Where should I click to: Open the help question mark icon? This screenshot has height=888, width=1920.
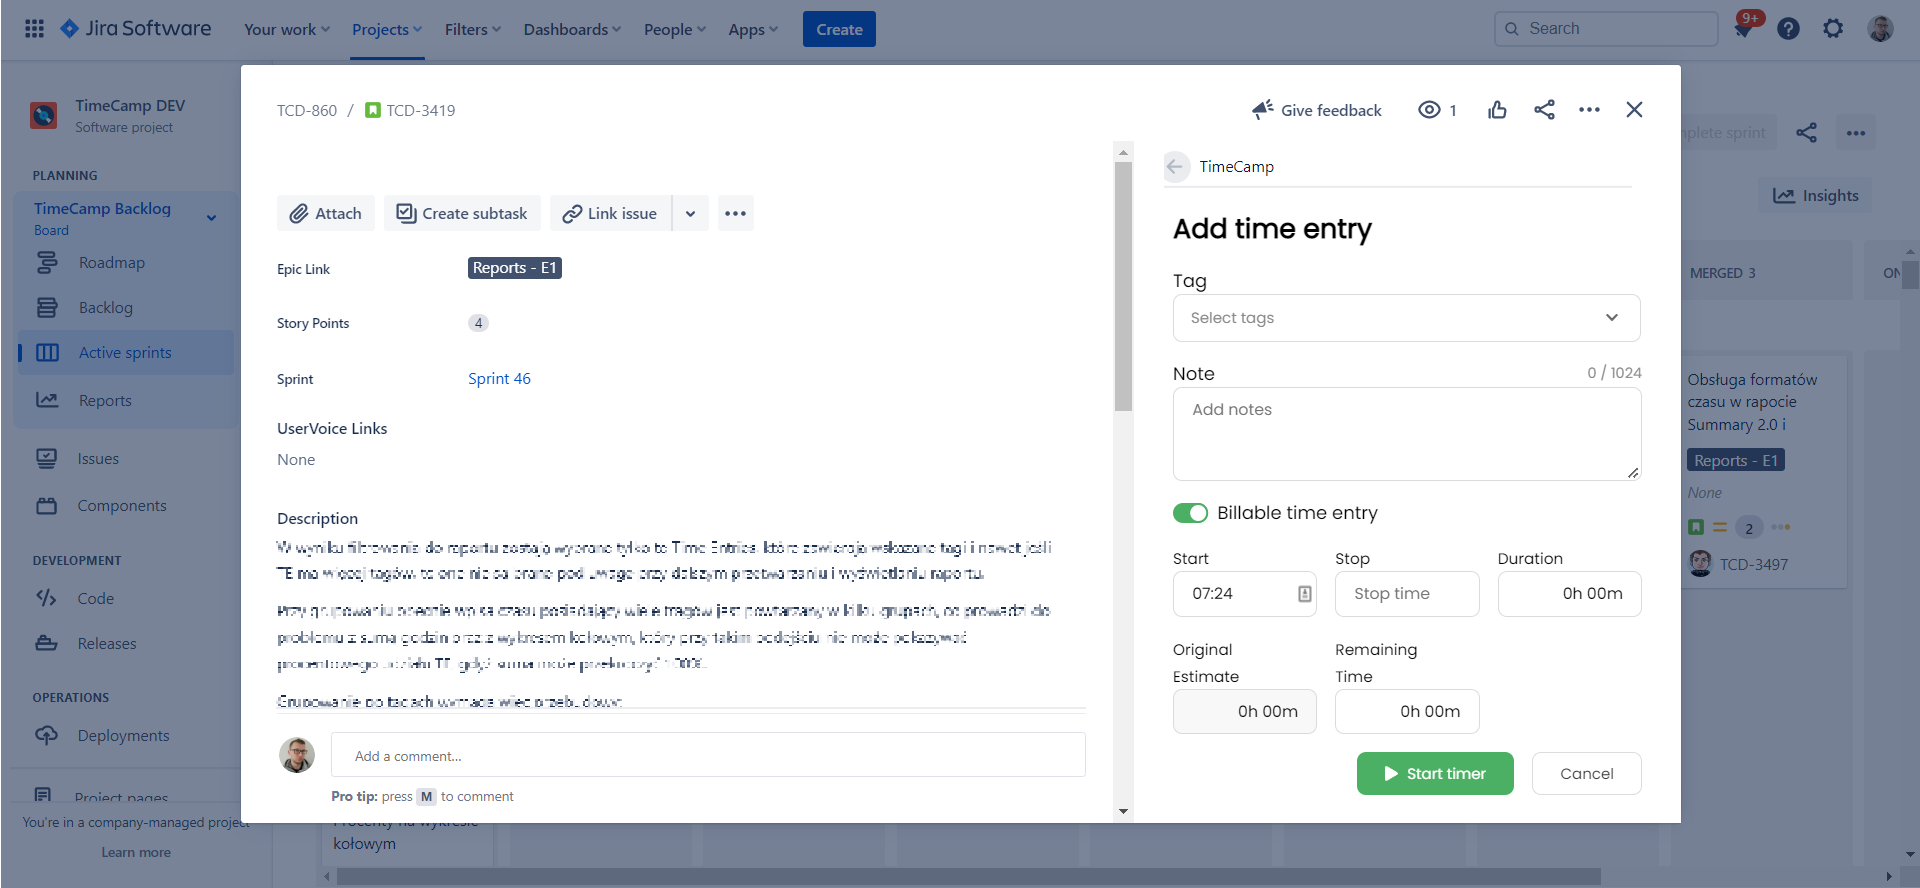pos(1788,29)
